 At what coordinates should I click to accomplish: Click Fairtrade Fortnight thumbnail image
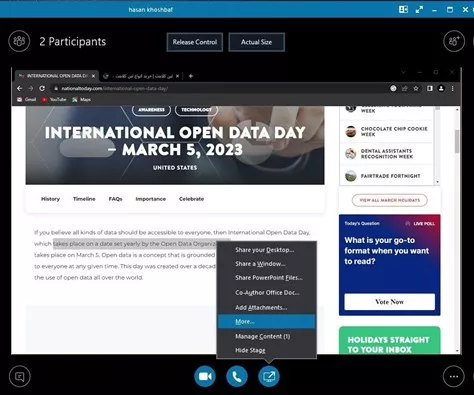pyautogui.click(x=351, y=176)
